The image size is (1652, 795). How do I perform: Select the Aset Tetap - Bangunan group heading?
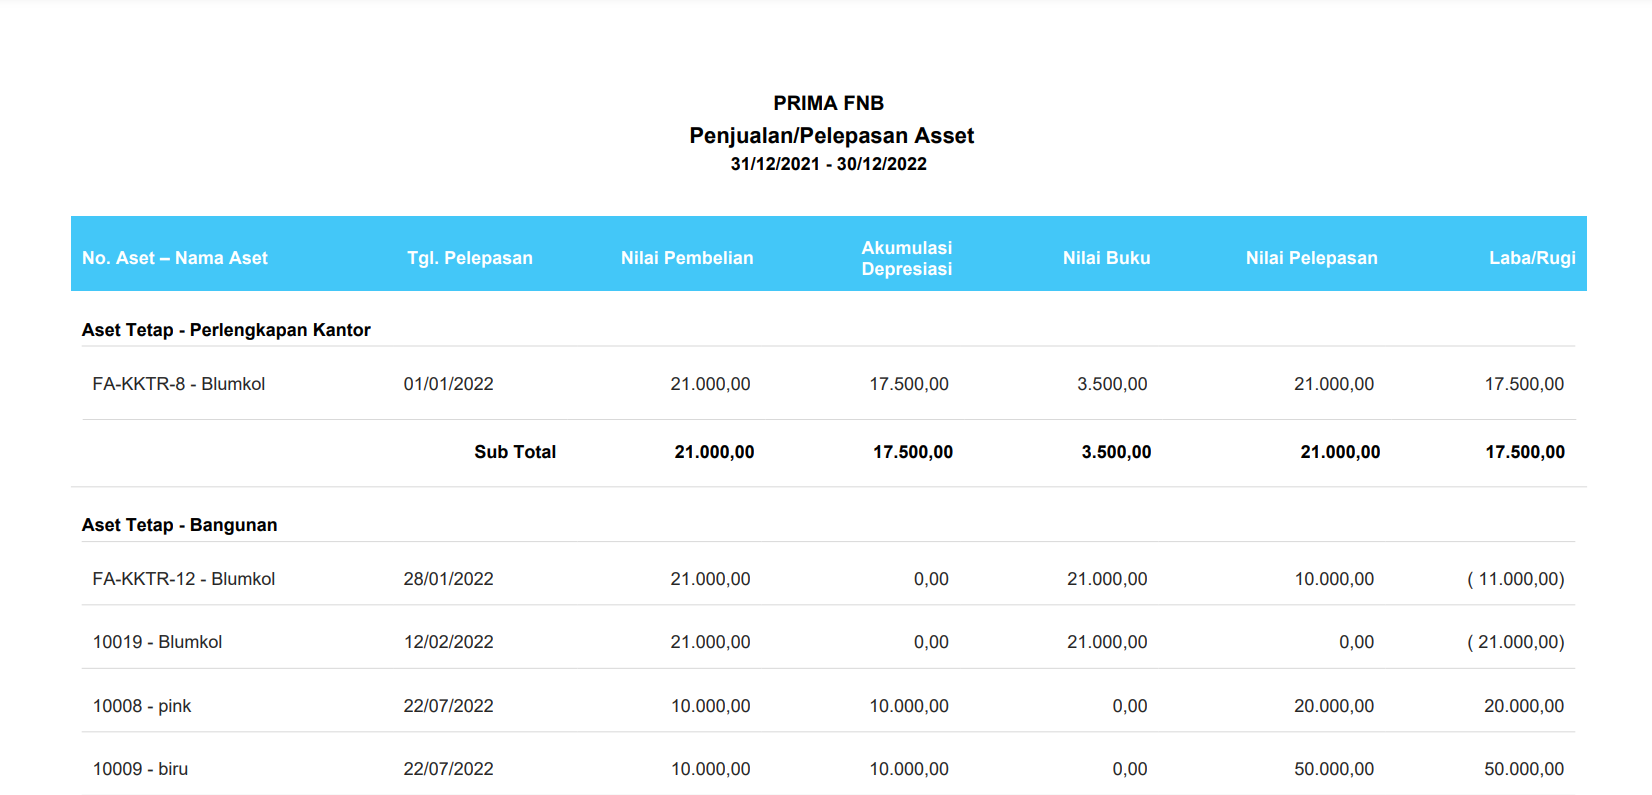180,525
